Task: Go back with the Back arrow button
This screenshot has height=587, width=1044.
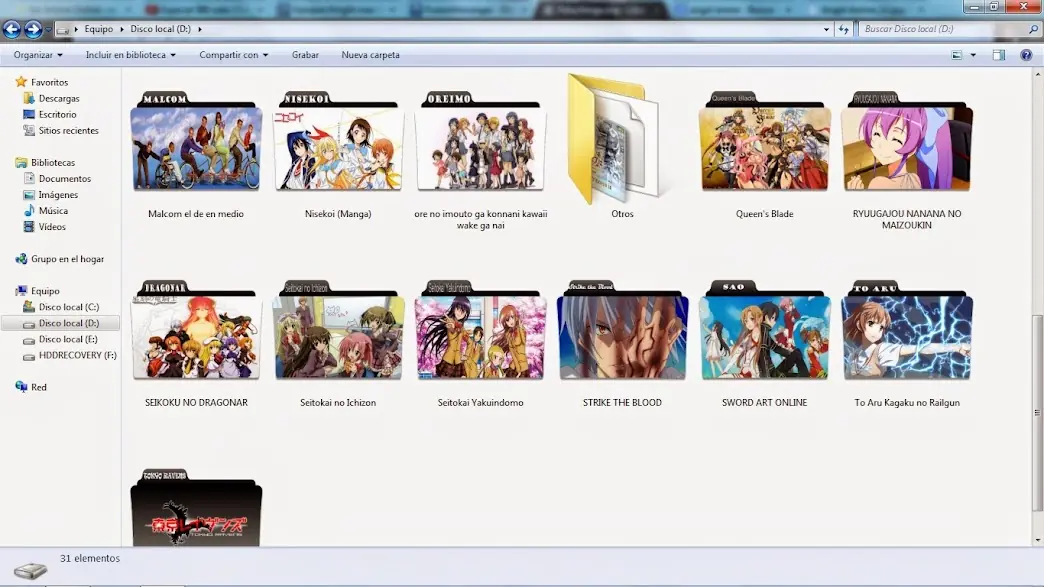Action: tap(11, 29)
